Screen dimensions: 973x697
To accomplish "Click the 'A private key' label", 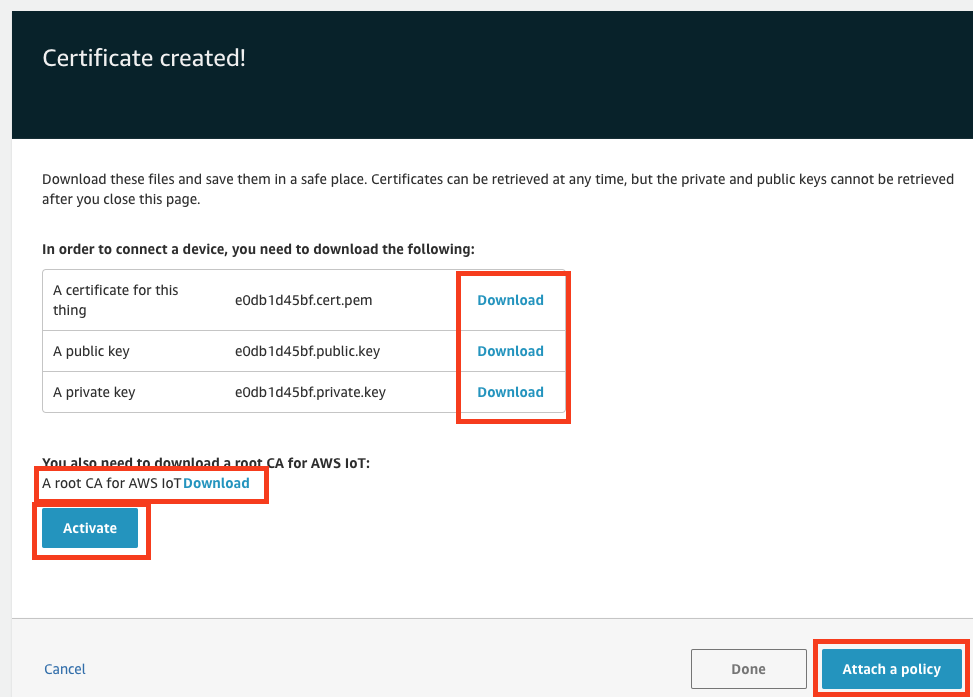I will [x=94, y=392].
